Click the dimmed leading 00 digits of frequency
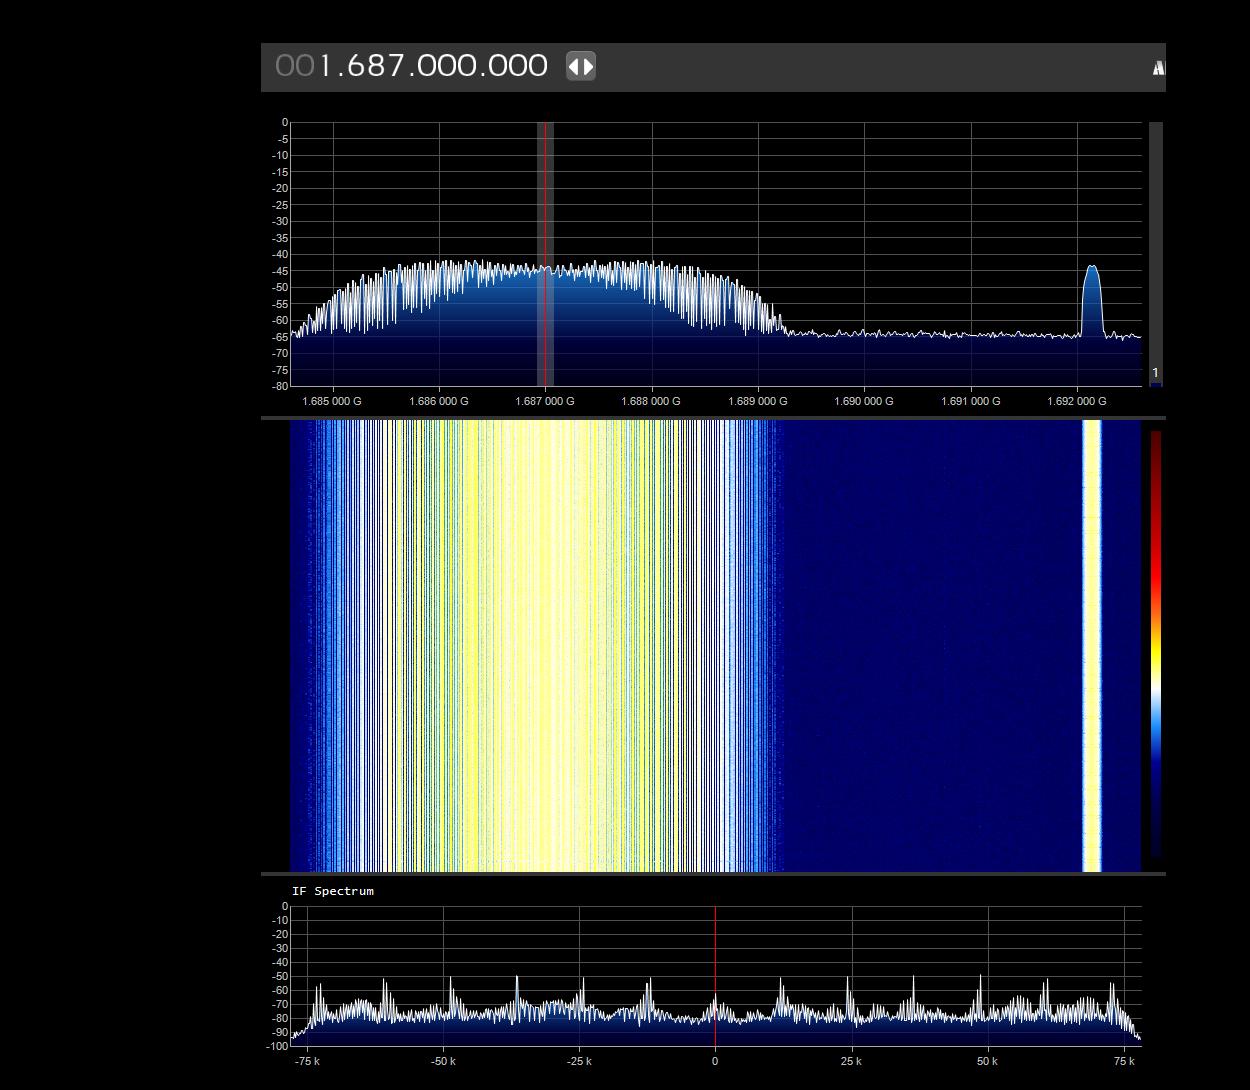The height and width of the screenshot is (1090, 1250). click(x=295, y=66)
